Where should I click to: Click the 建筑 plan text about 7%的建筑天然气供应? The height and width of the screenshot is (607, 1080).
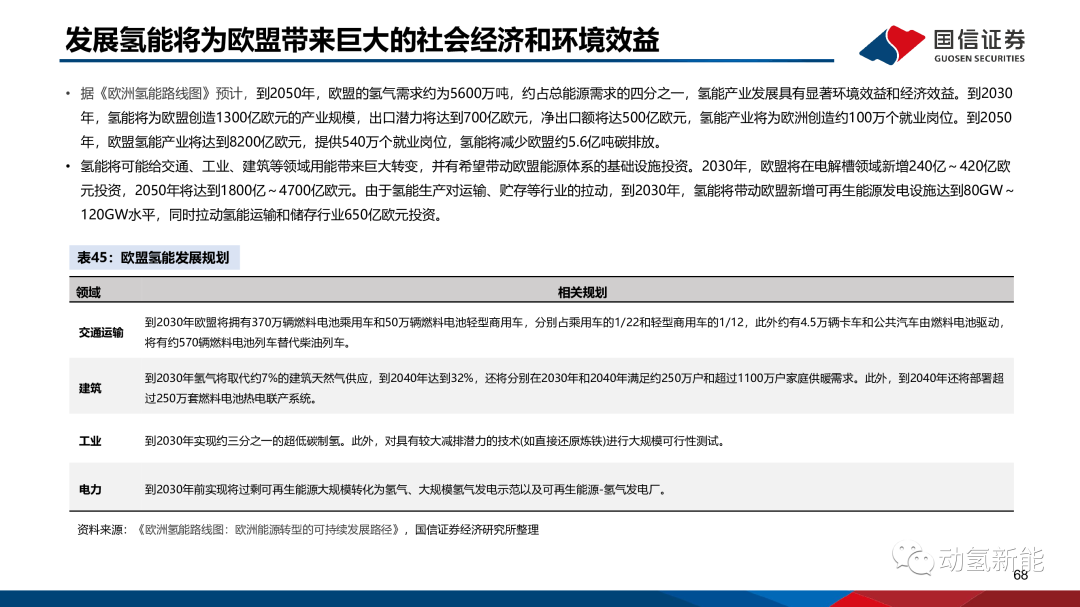[574, 388]
